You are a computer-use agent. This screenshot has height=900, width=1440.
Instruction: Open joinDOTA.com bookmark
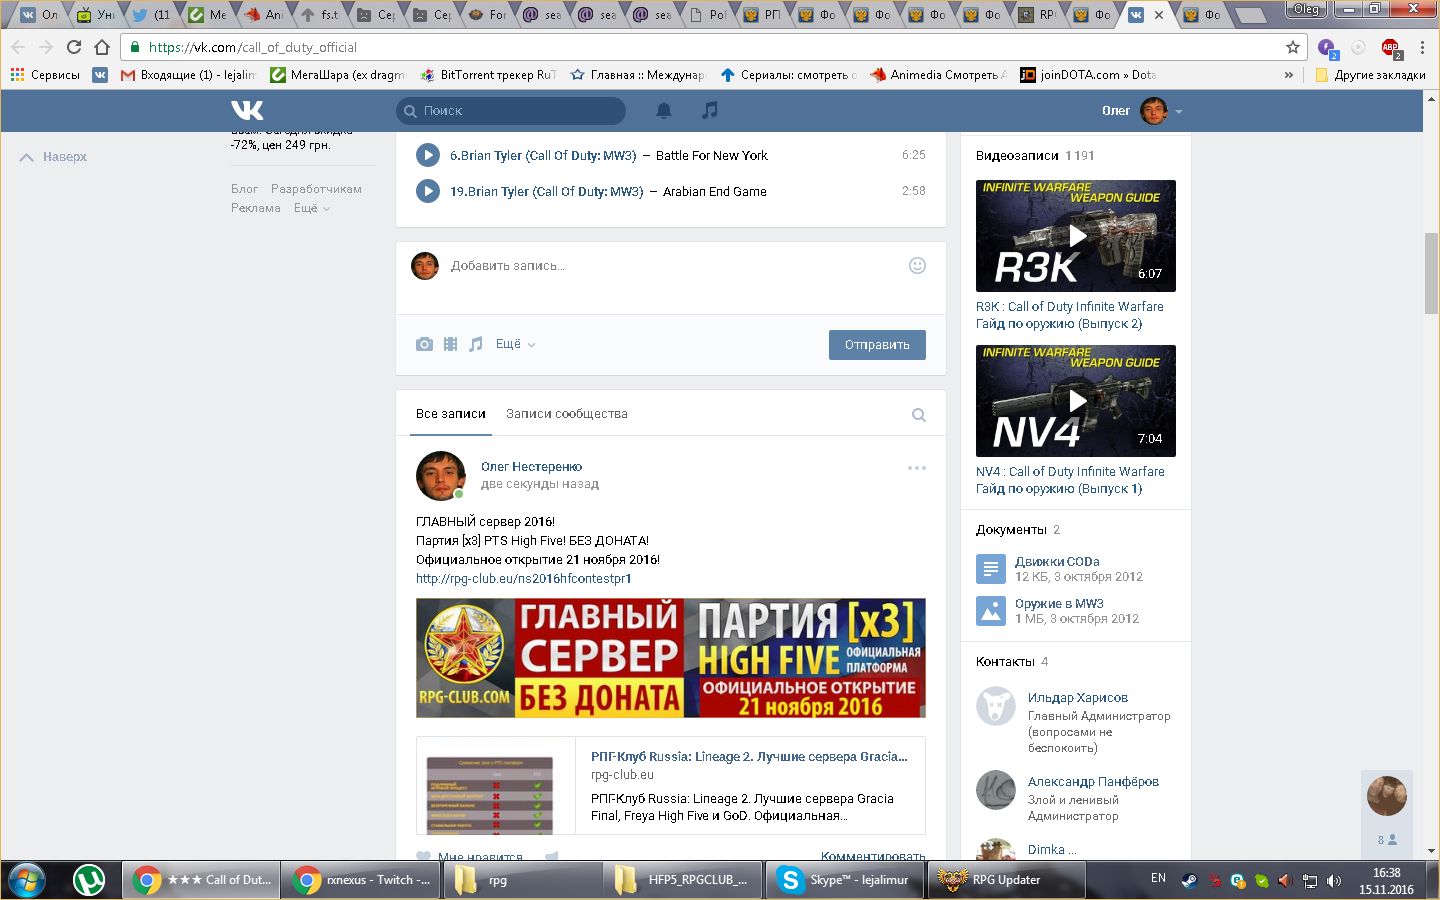click(x=1088, y=75)
